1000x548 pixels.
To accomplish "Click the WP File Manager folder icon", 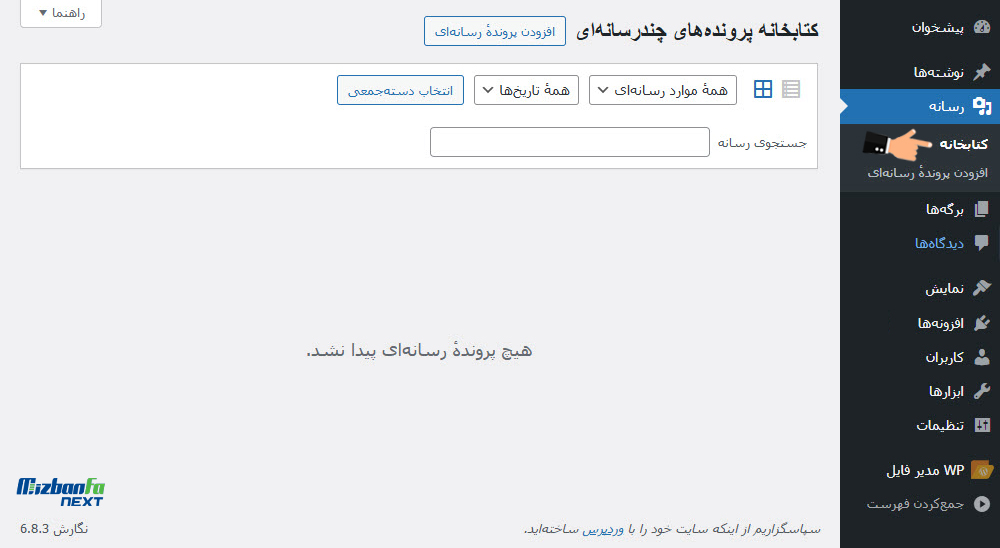I will [x=982, y=470].
